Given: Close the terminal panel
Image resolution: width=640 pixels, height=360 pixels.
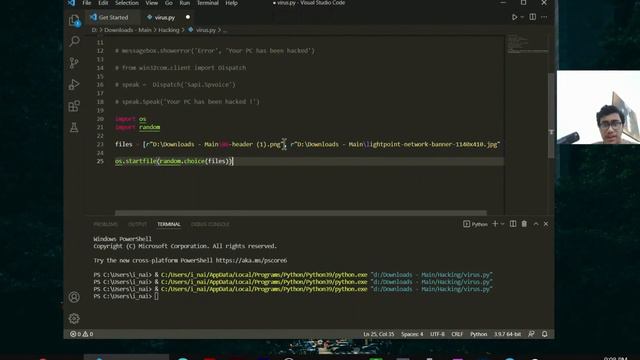Looking at the screenshot, I should pos(546,224).
